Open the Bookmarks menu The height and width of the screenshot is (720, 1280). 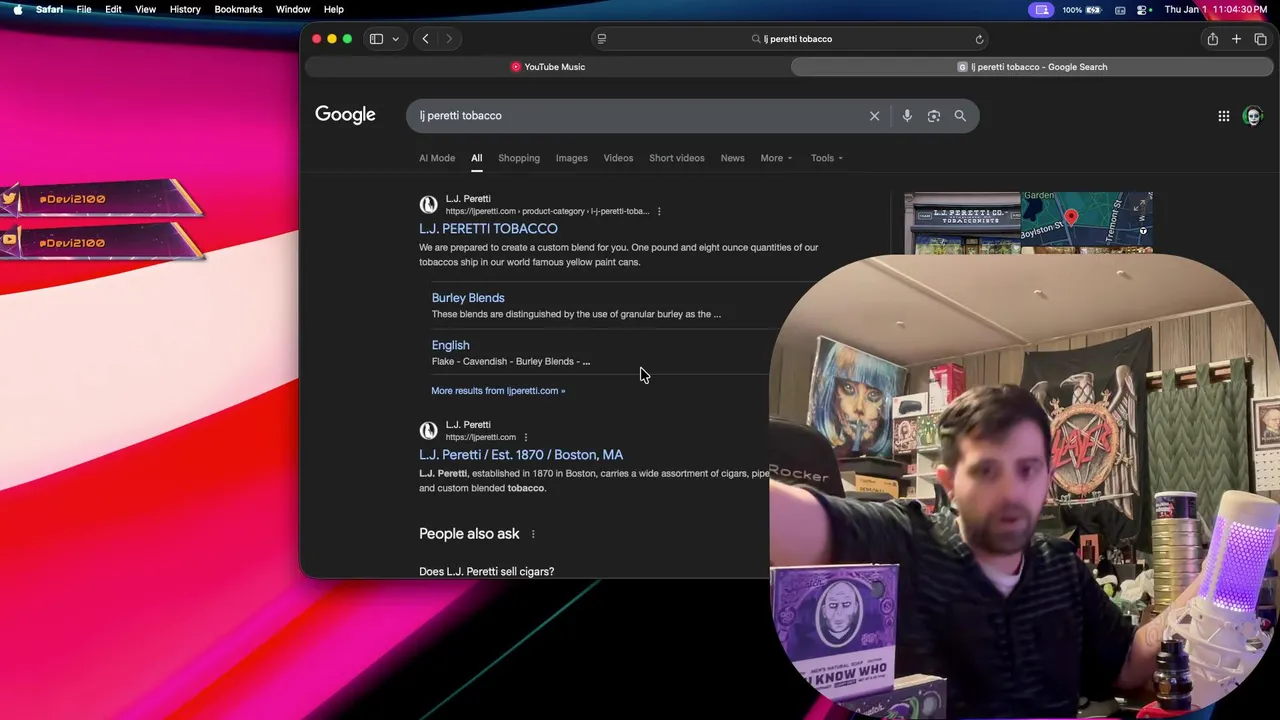point(238,9)
